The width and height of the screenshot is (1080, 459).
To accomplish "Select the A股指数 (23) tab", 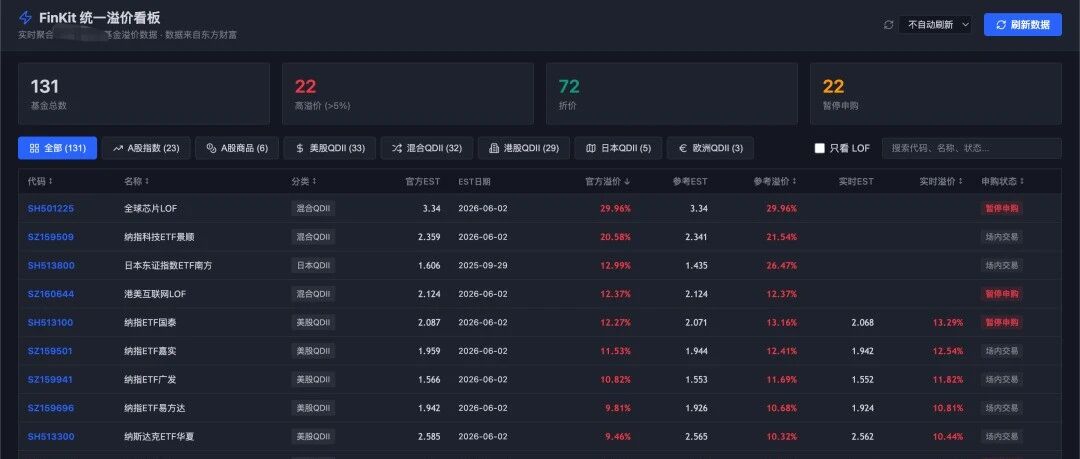I will [x=146, y=148].
